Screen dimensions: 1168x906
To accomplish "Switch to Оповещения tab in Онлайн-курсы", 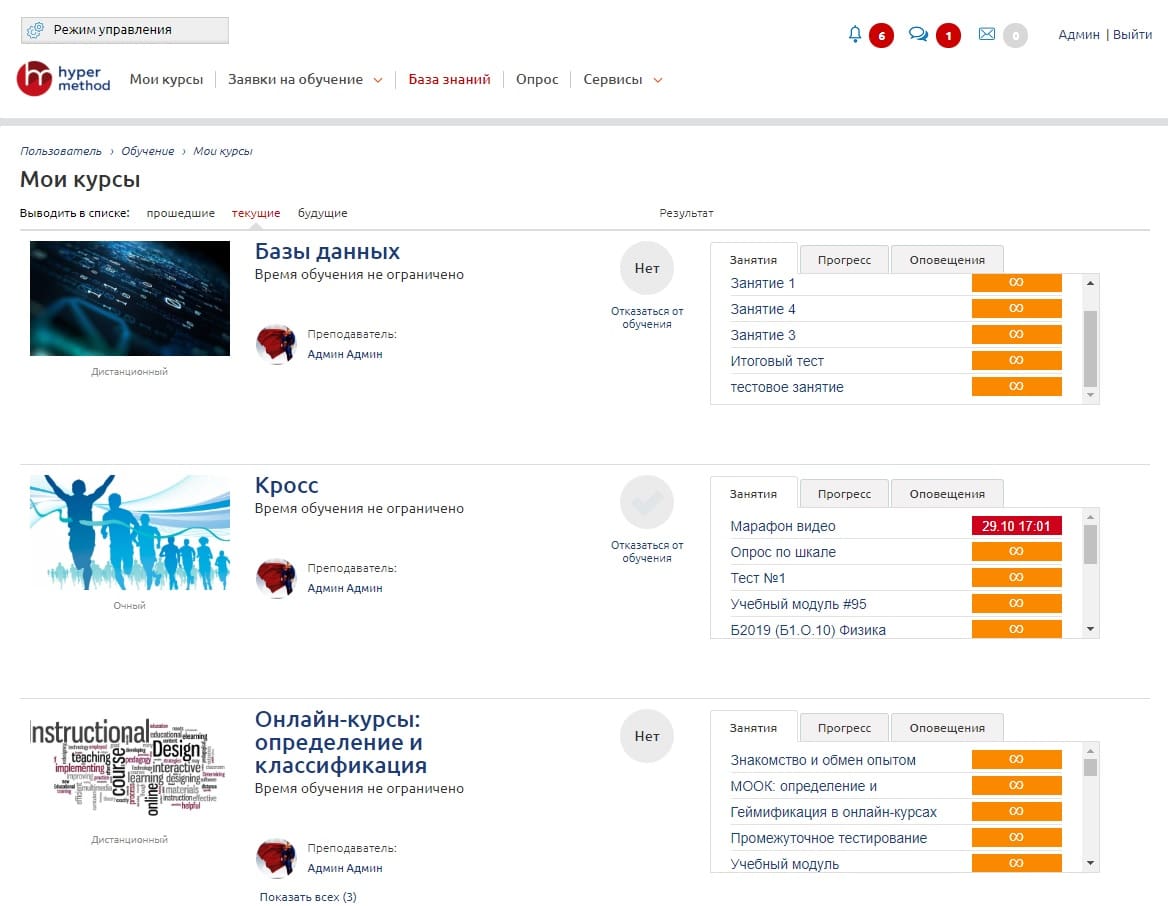I will pos(947,728).
